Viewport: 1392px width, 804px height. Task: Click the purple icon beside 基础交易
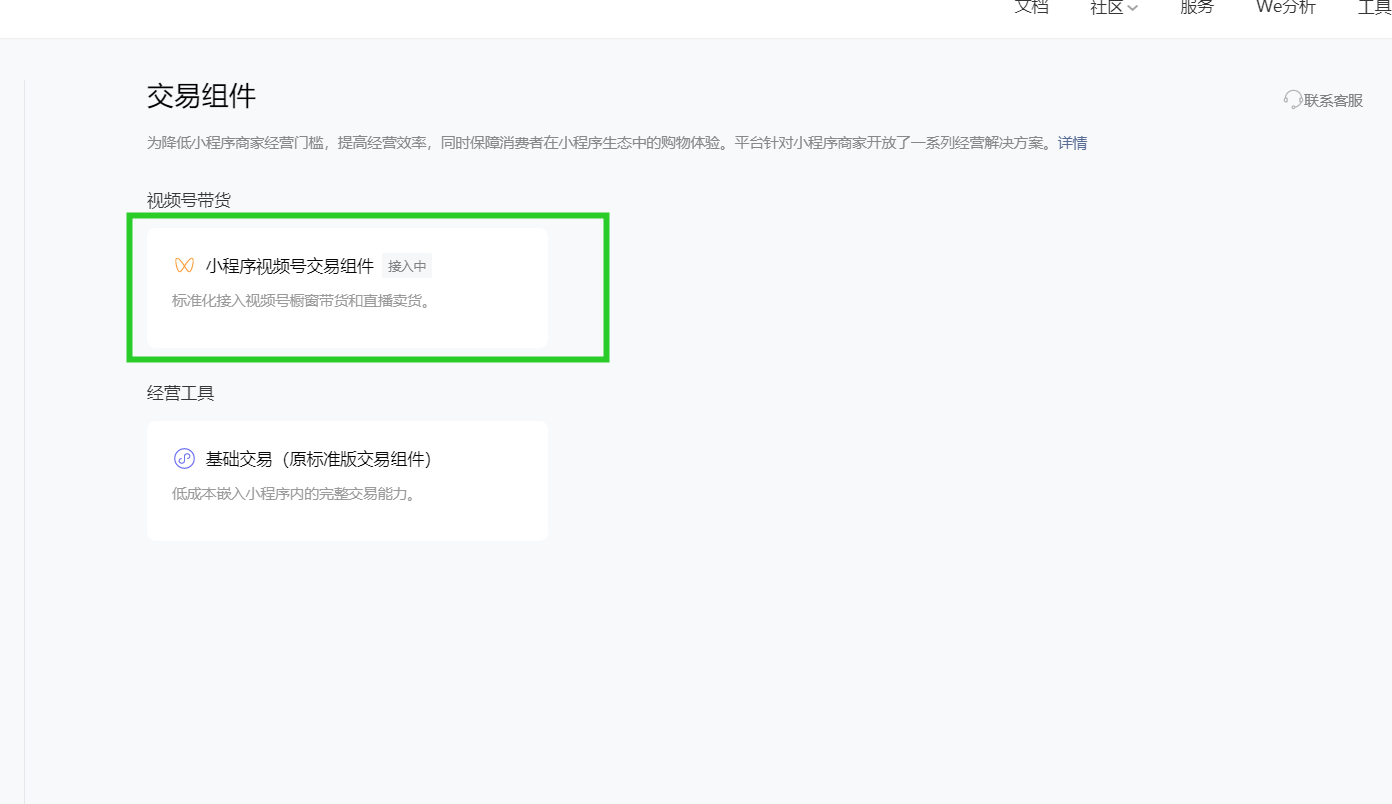tap(184, 459)
